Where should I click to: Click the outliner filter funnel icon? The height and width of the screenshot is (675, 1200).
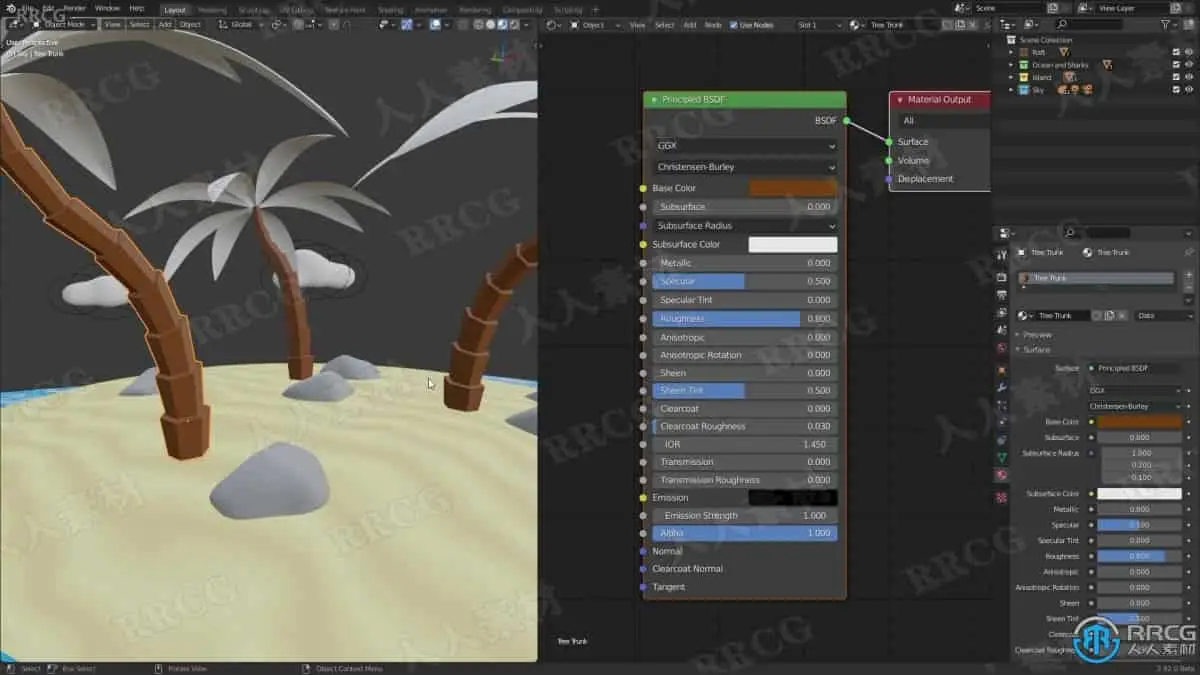click(1167, 24)
